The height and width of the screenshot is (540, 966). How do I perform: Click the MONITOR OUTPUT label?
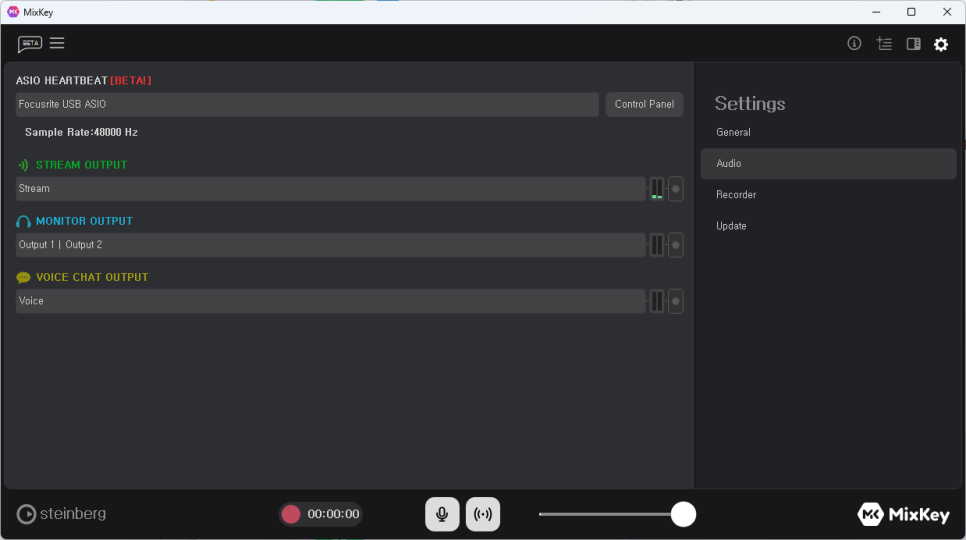84,221
